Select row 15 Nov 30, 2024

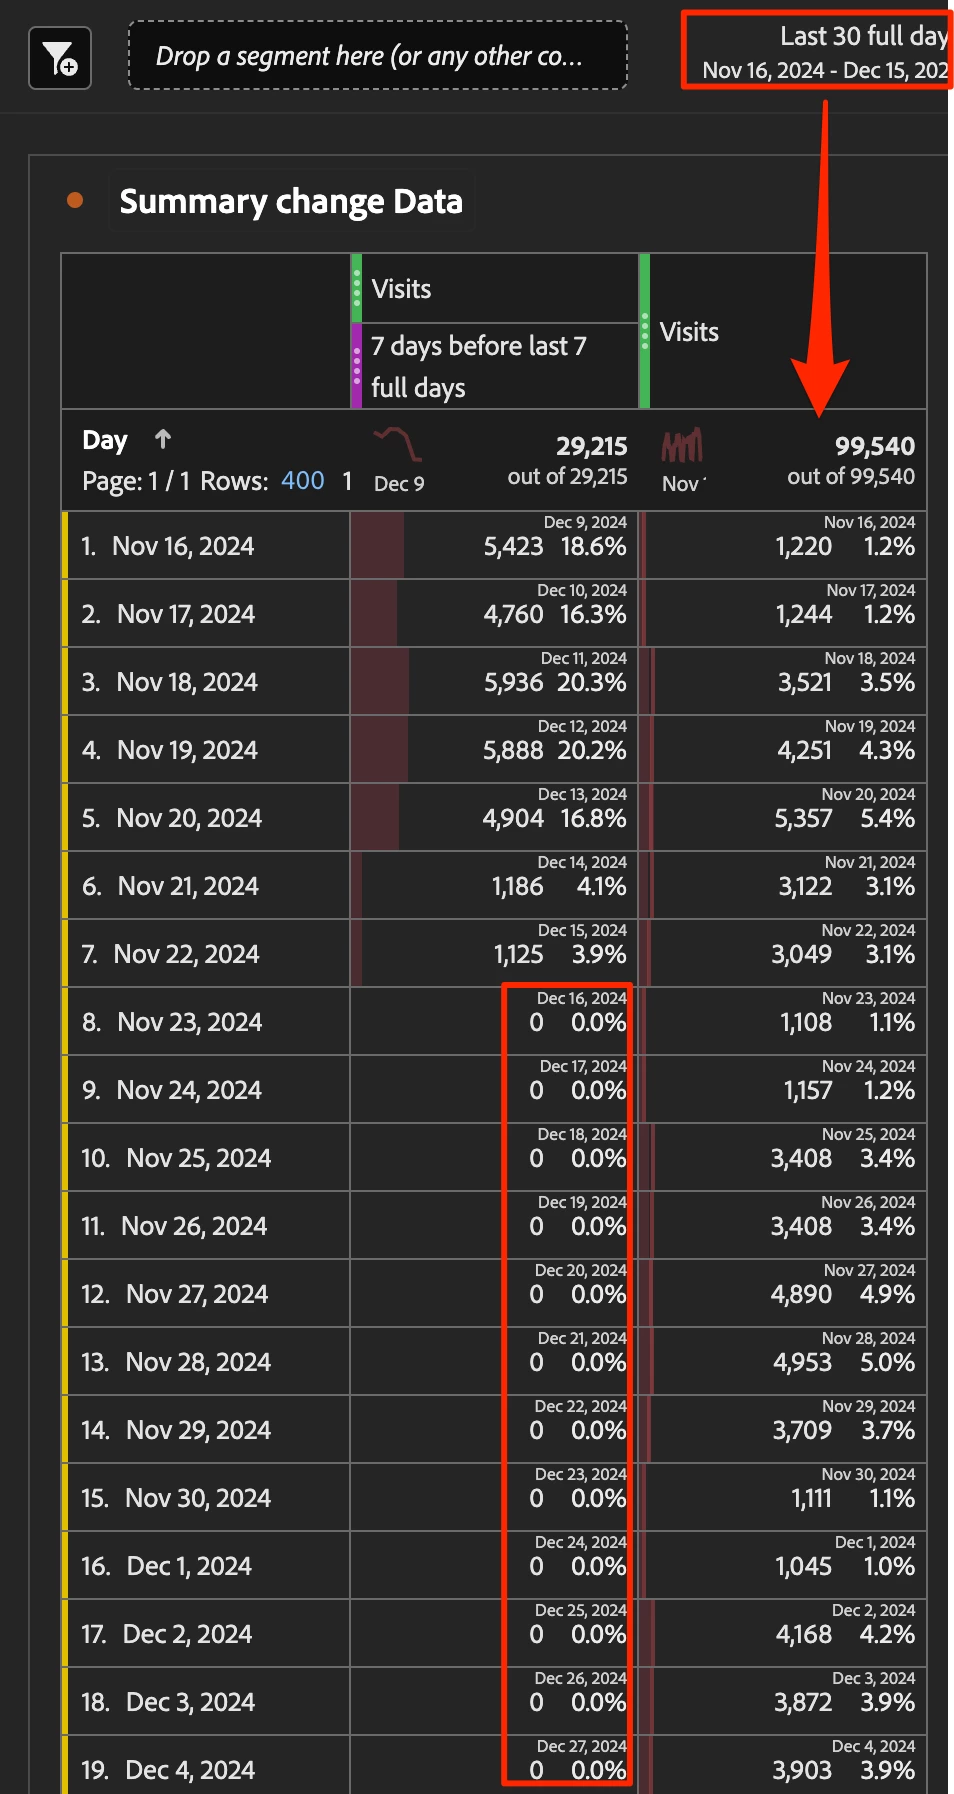pyautogui.click(x=206, y=1498)
